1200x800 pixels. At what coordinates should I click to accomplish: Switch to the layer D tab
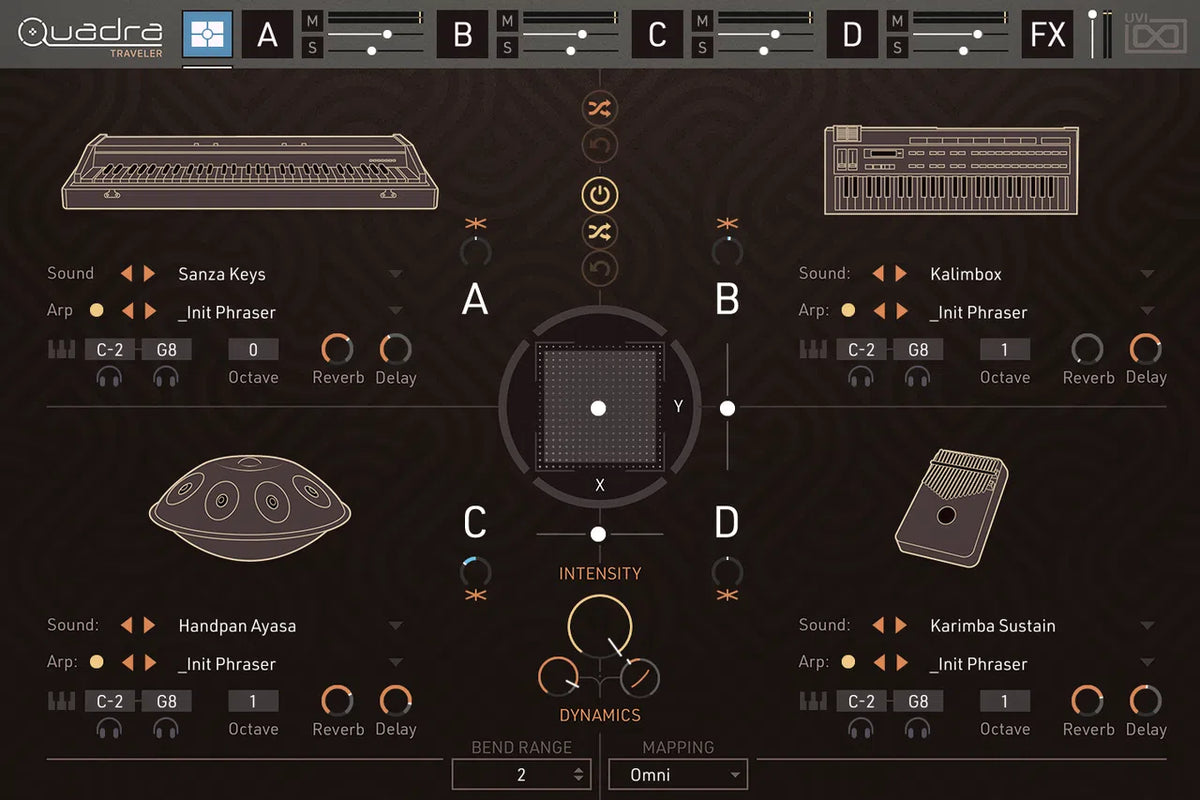click(852, 35)
